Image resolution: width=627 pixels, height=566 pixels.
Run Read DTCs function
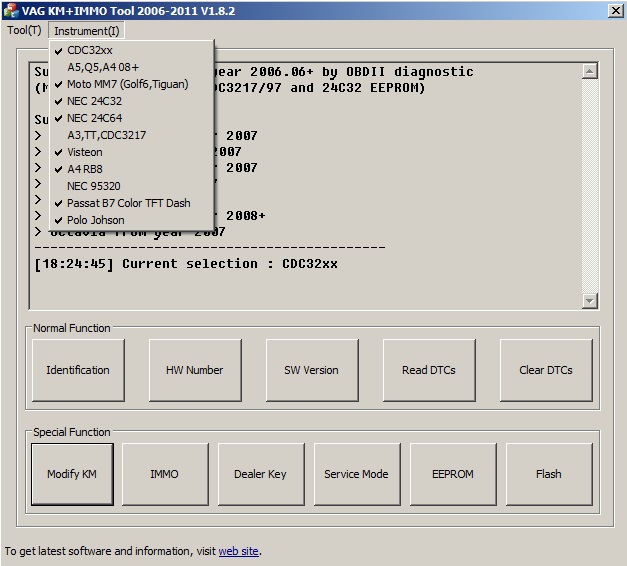pyautogui.click(x=429, y=370)
